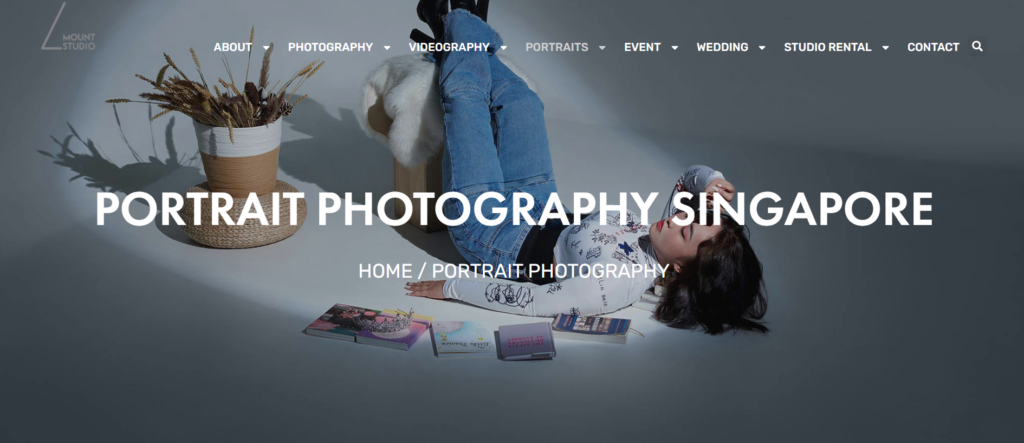The width and height of the screenshot is (1024, 443).
Task: Open the Videography menu item
Action: point(449,47)
